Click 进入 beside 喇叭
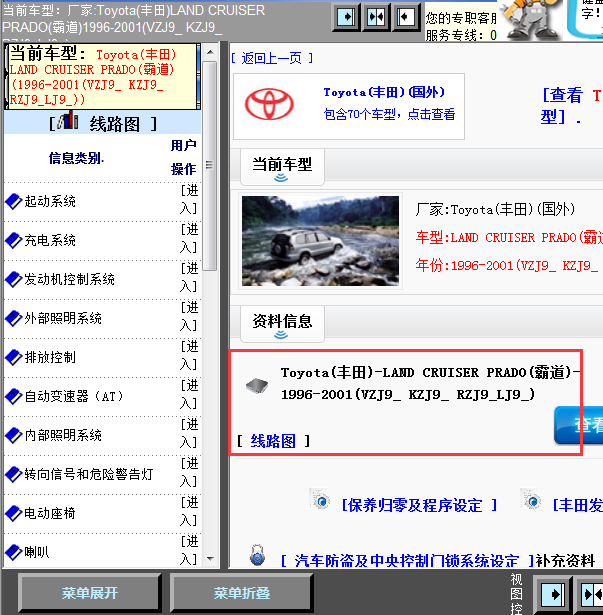 click(x=189, y=551)
